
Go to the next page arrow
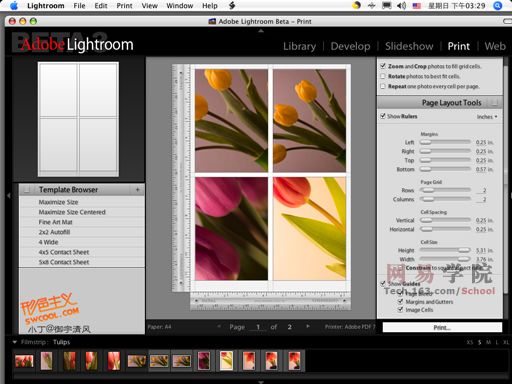307,327
